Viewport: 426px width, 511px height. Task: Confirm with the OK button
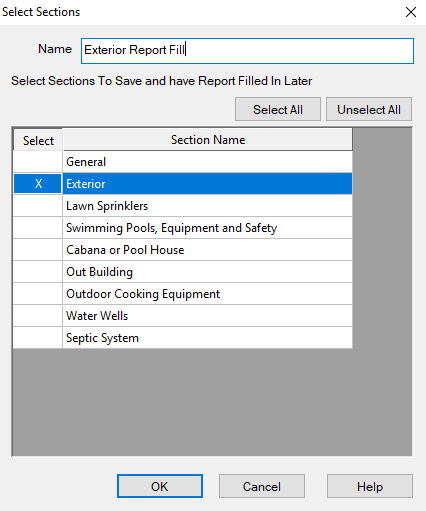tap(160, 486)
